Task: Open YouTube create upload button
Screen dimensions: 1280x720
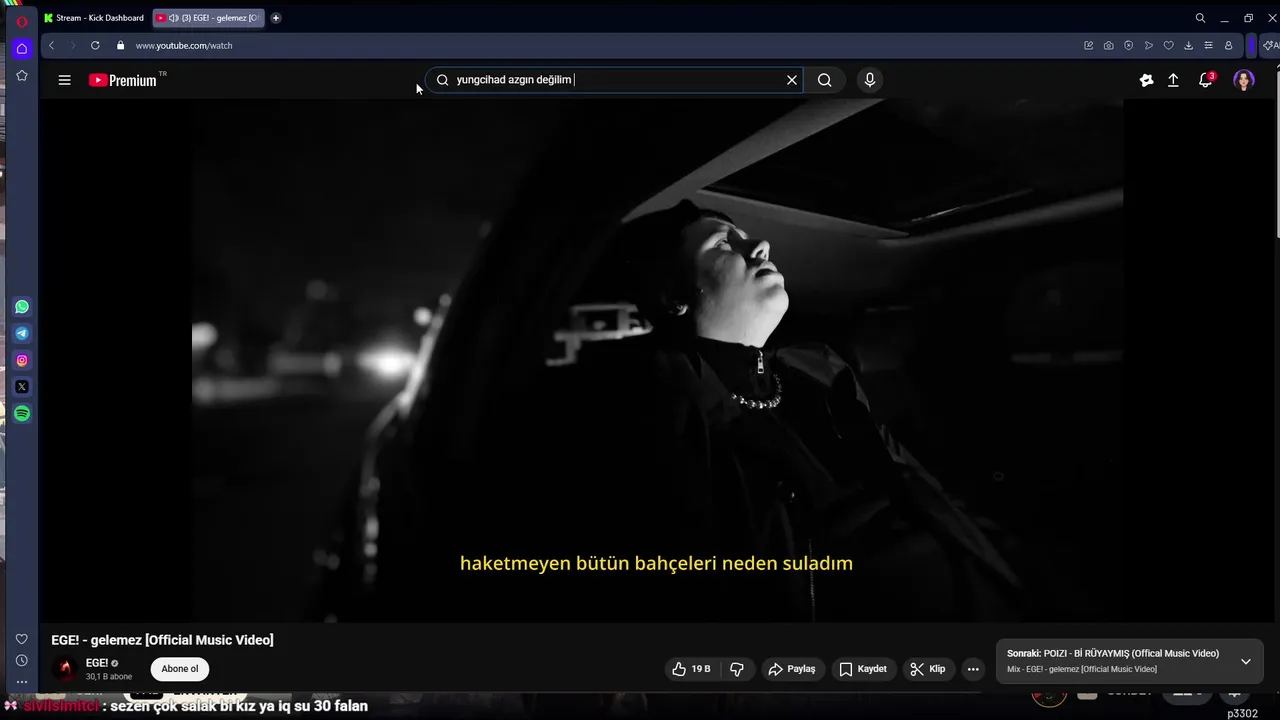Action: 1173,80
